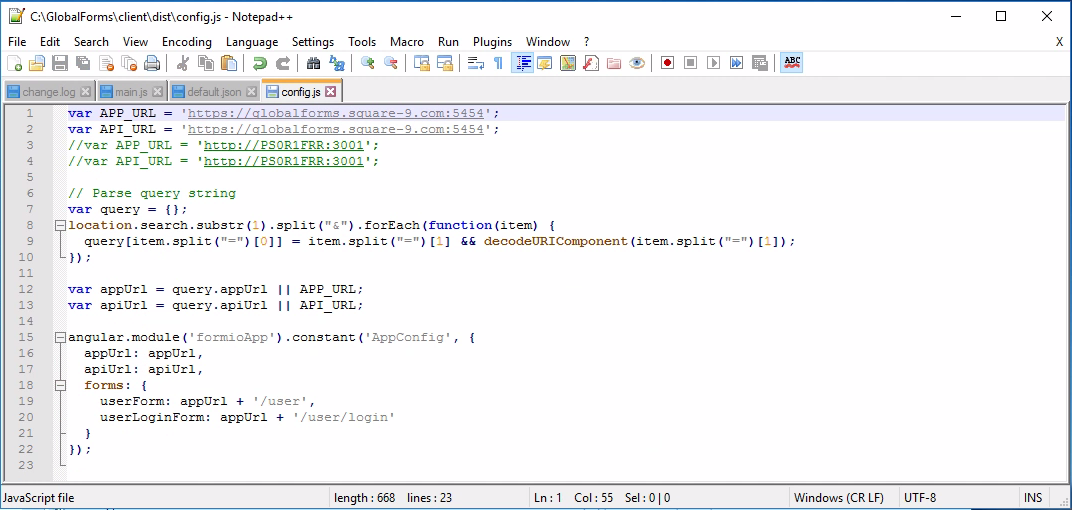Click the Windows (CR LF) status bar field
This screenshot has height=510, width=1072.
tap(838, 498)
